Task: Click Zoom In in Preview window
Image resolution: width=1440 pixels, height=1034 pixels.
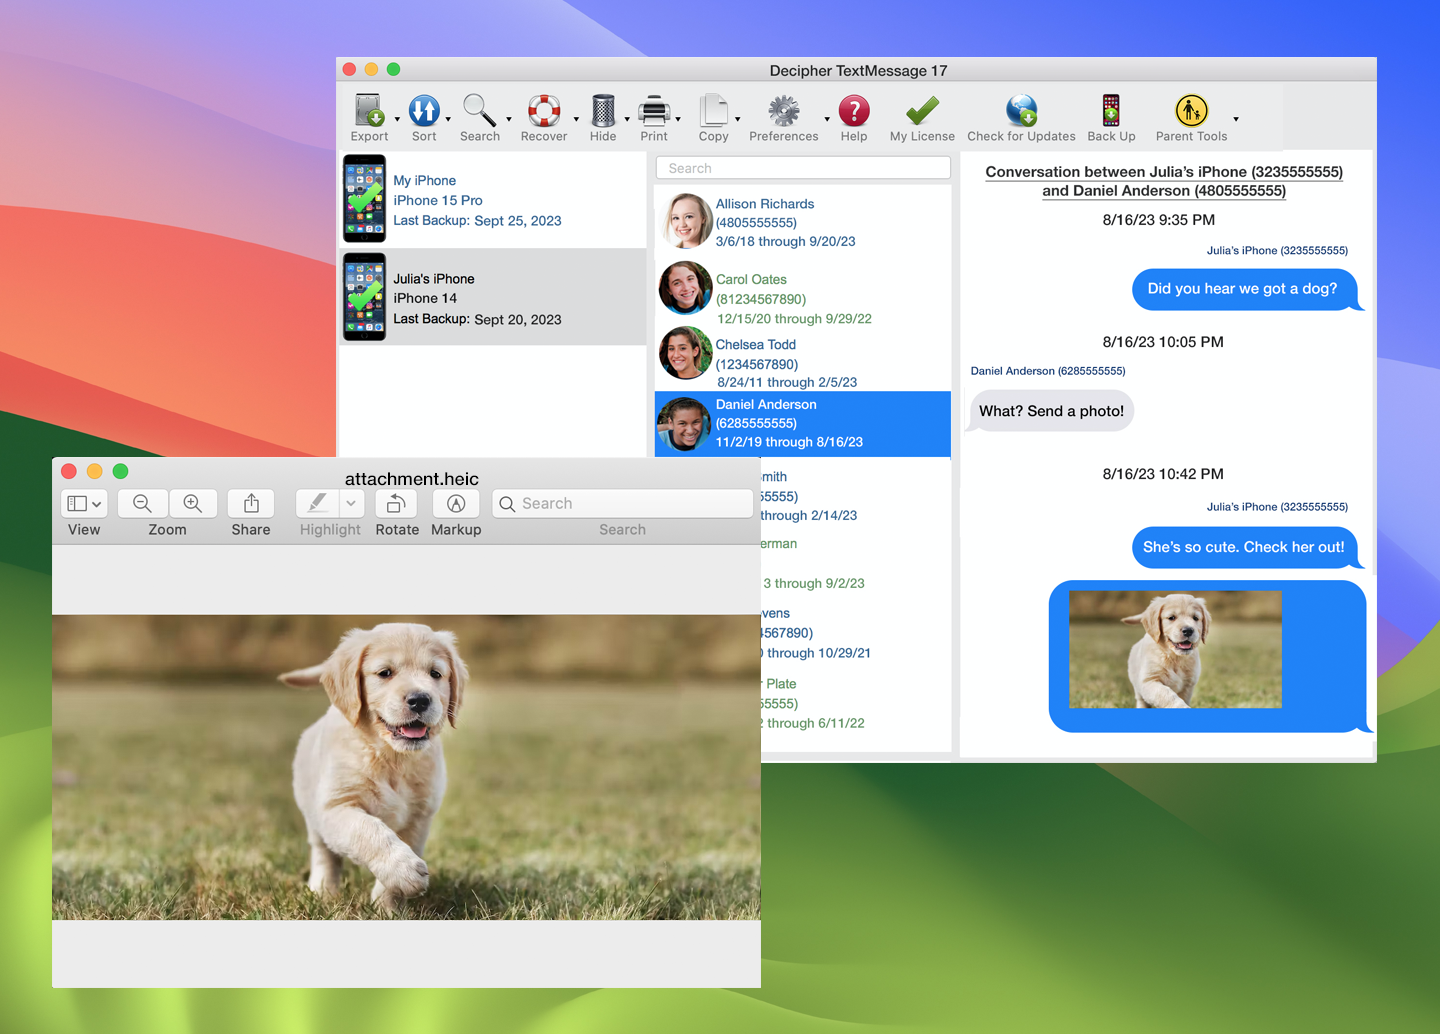Action: pyautogui.click(x=193, y=503)
